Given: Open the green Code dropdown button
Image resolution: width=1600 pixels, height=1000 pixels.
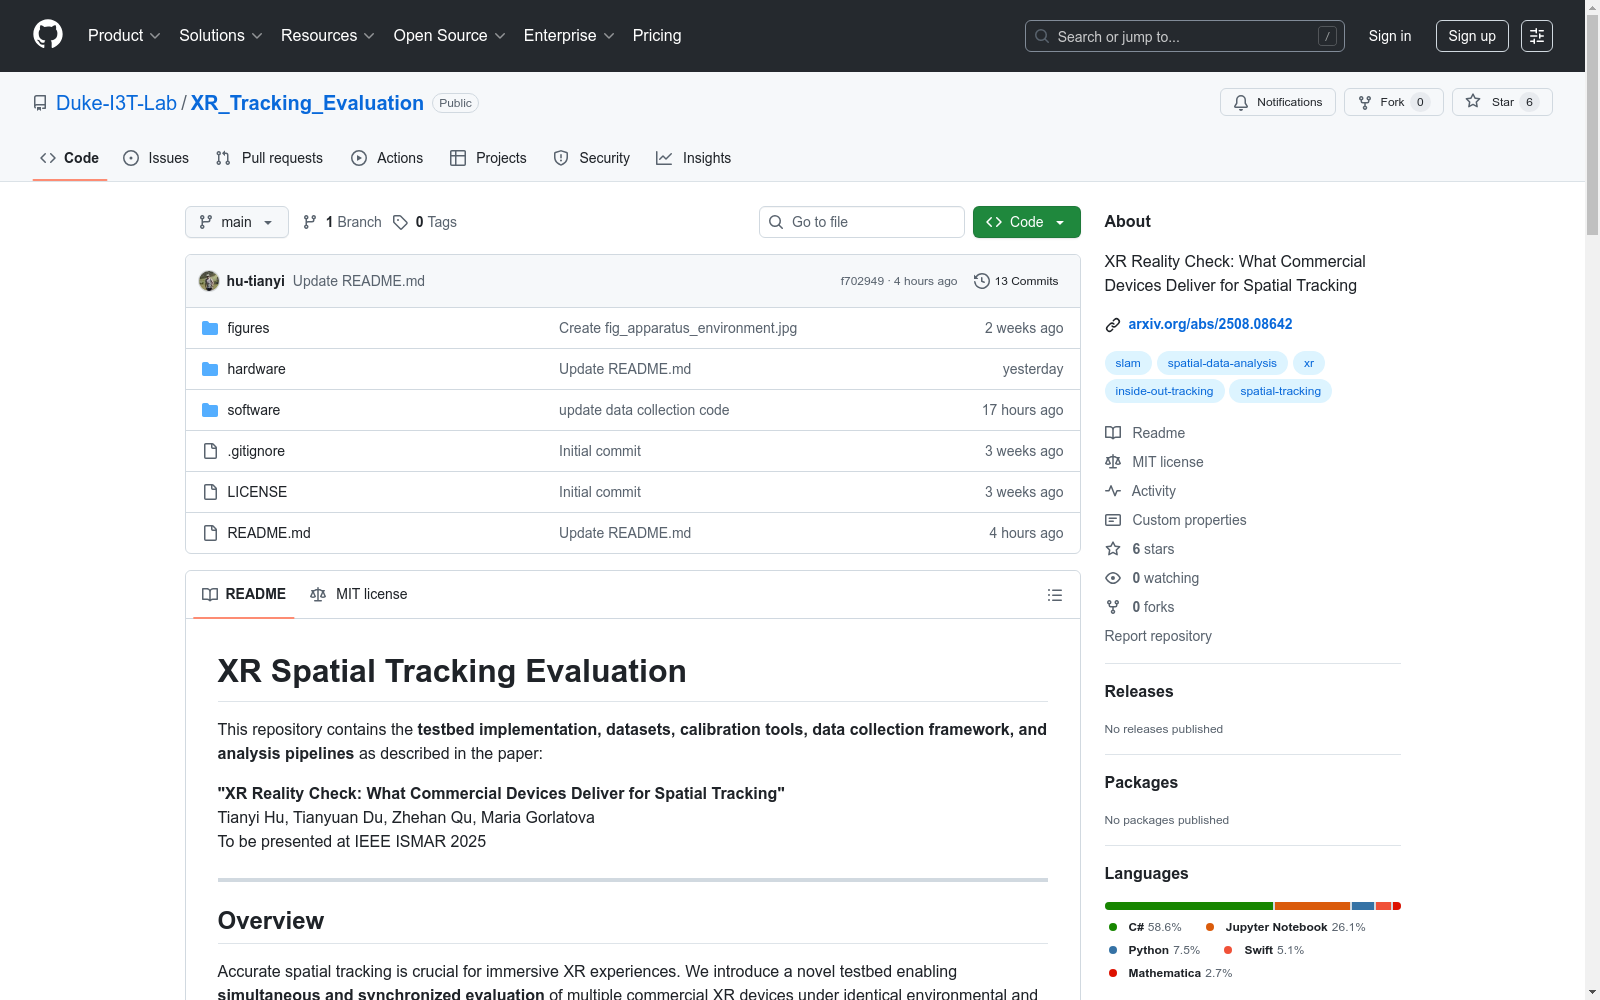Looking at the screenshot, I should point(1027,222).
